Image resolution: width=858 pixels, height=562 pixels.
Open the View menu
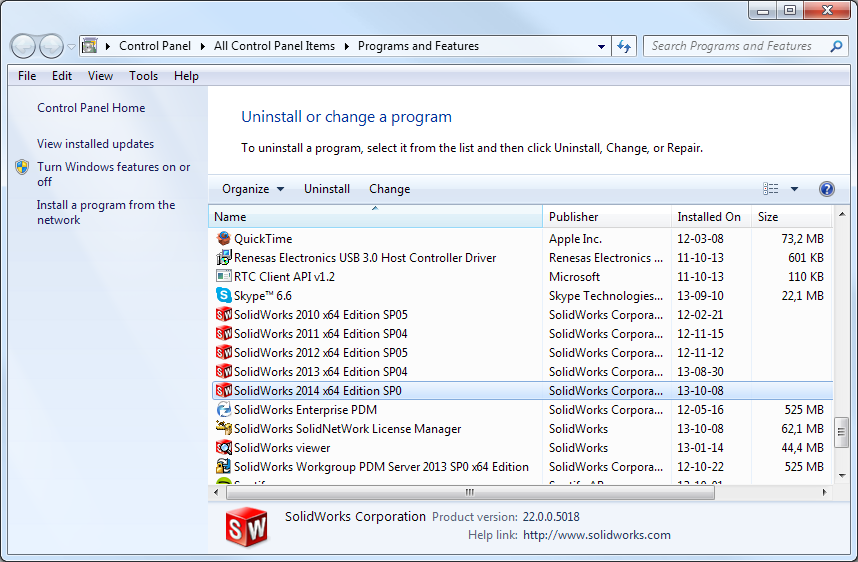100,76
